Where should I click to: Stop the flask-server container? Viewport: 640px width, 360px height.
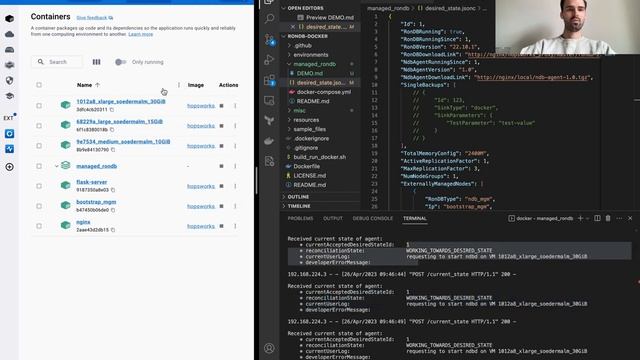click(222, 186)
